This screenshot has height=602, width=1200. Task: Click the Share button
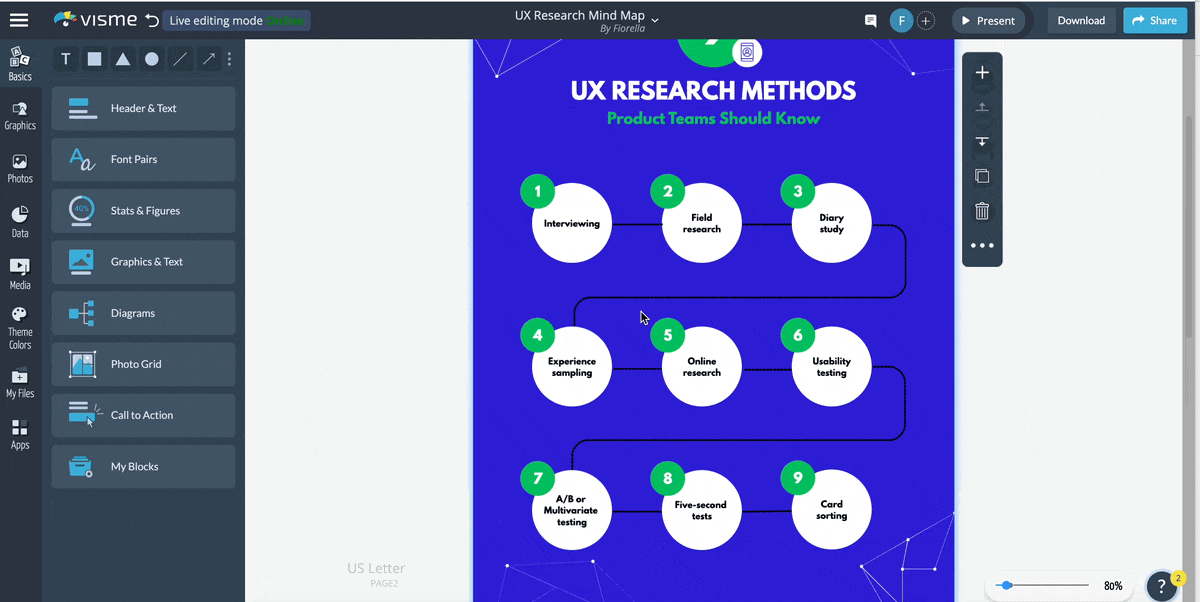click(1155, 20)
